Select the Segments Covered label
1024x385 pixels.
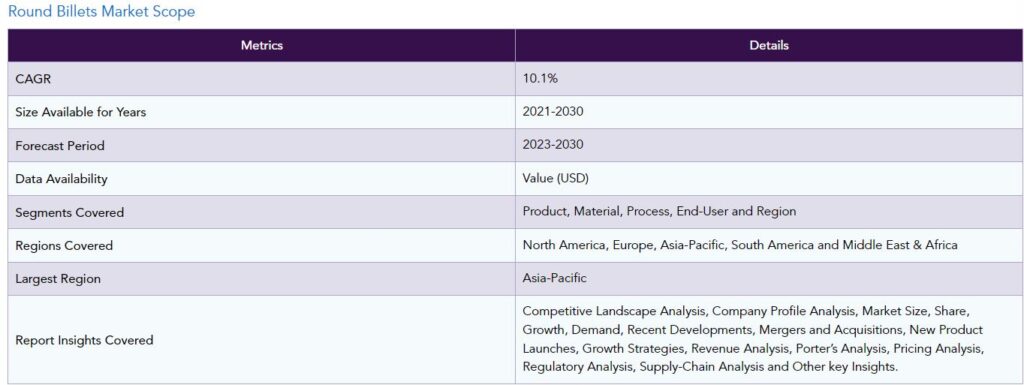coord(70,213)
